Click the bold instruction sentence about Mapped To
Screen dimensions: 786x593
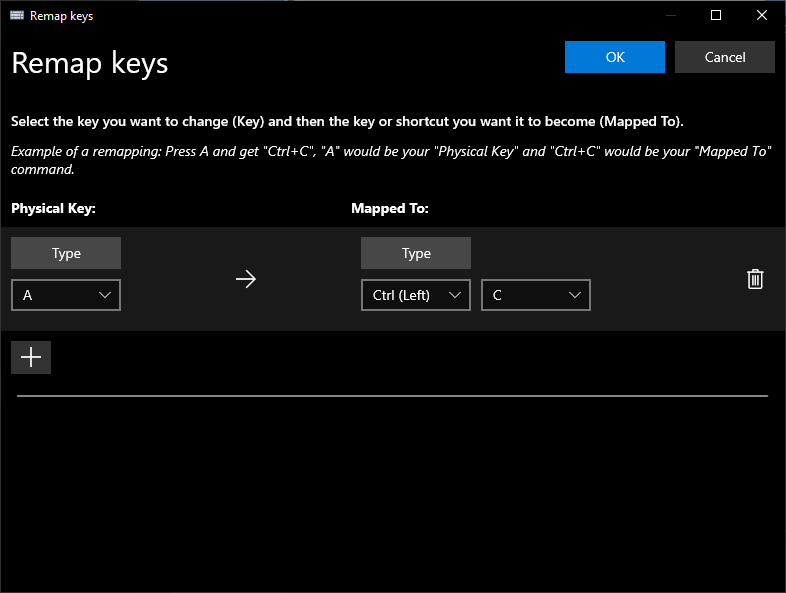347,122
